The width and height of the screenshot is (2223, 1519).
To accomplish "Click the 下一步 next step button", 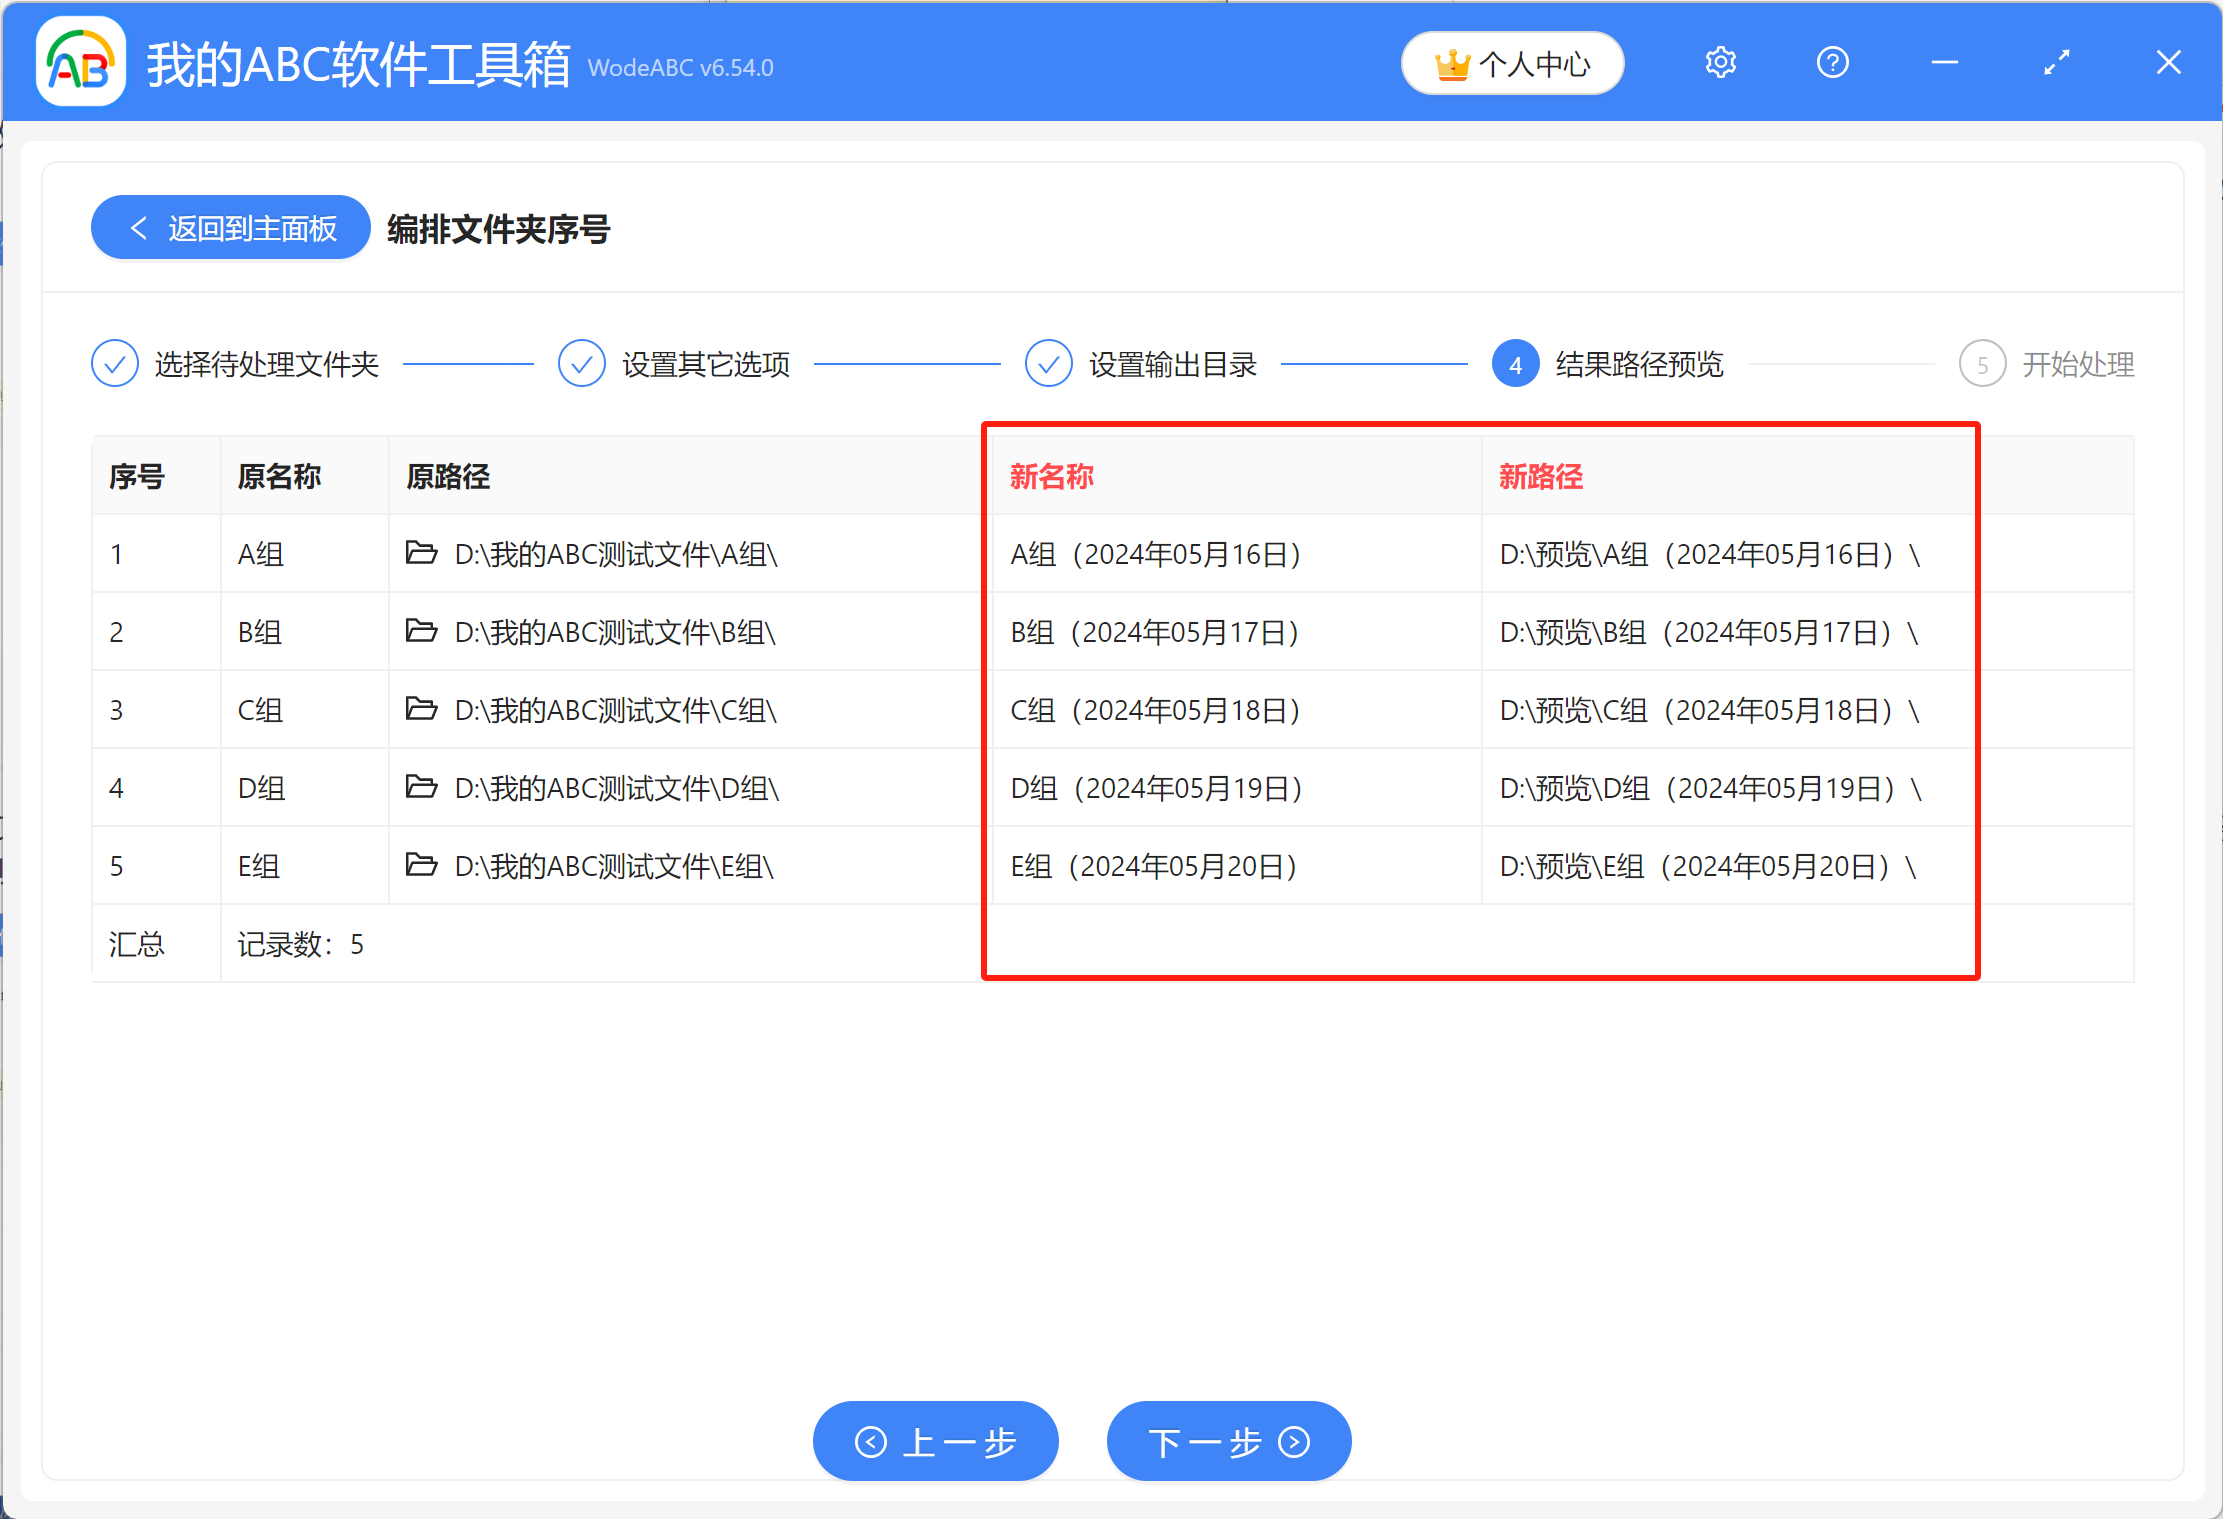I will click(1228, 1441).
